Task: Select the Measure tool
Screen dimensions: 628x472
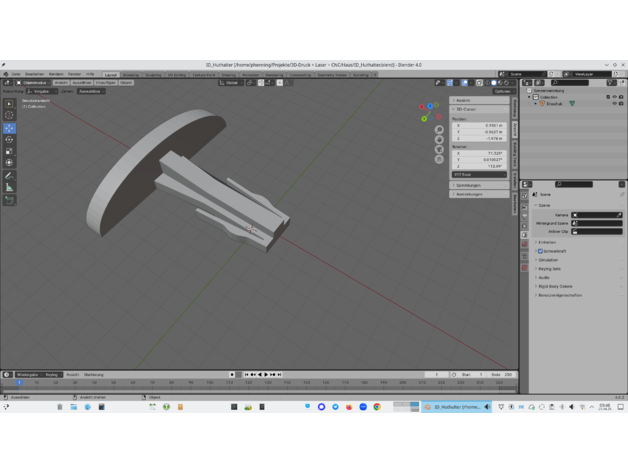Action: (x=10, y=187)
